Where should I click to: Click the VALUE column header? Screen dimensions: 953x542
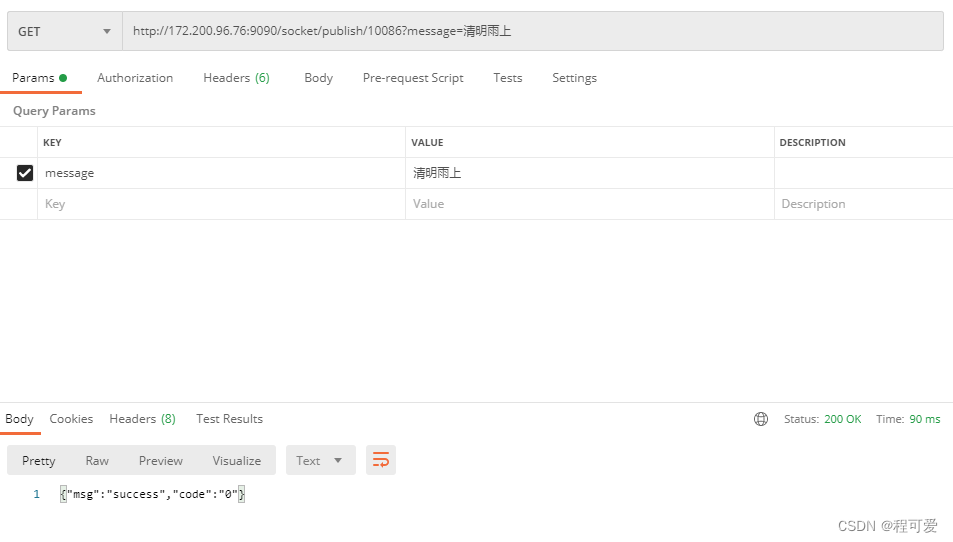[427, 143]
